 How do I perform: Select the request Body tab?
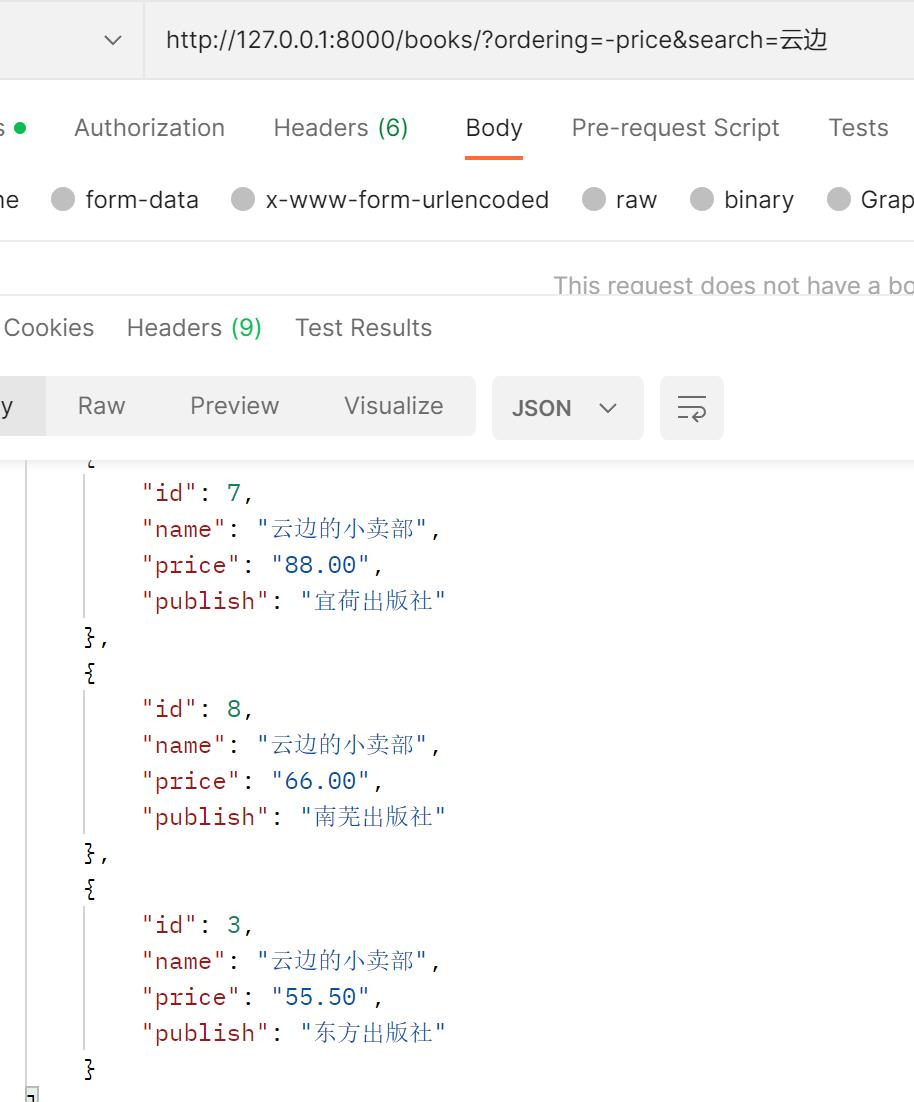click(494, 128)
